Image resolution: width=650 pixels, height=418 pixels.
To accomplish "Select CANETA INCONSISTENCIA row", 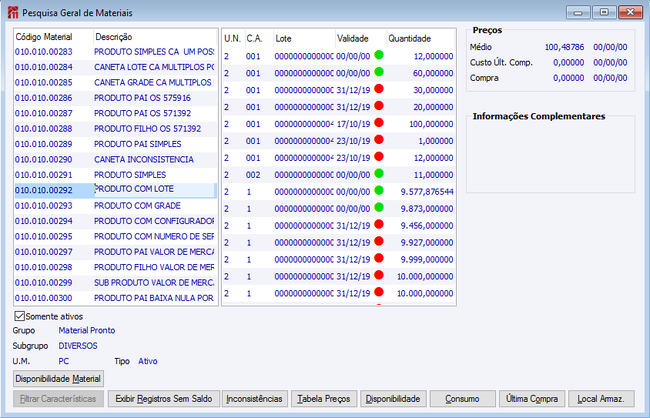I will [x=115, y=159].
